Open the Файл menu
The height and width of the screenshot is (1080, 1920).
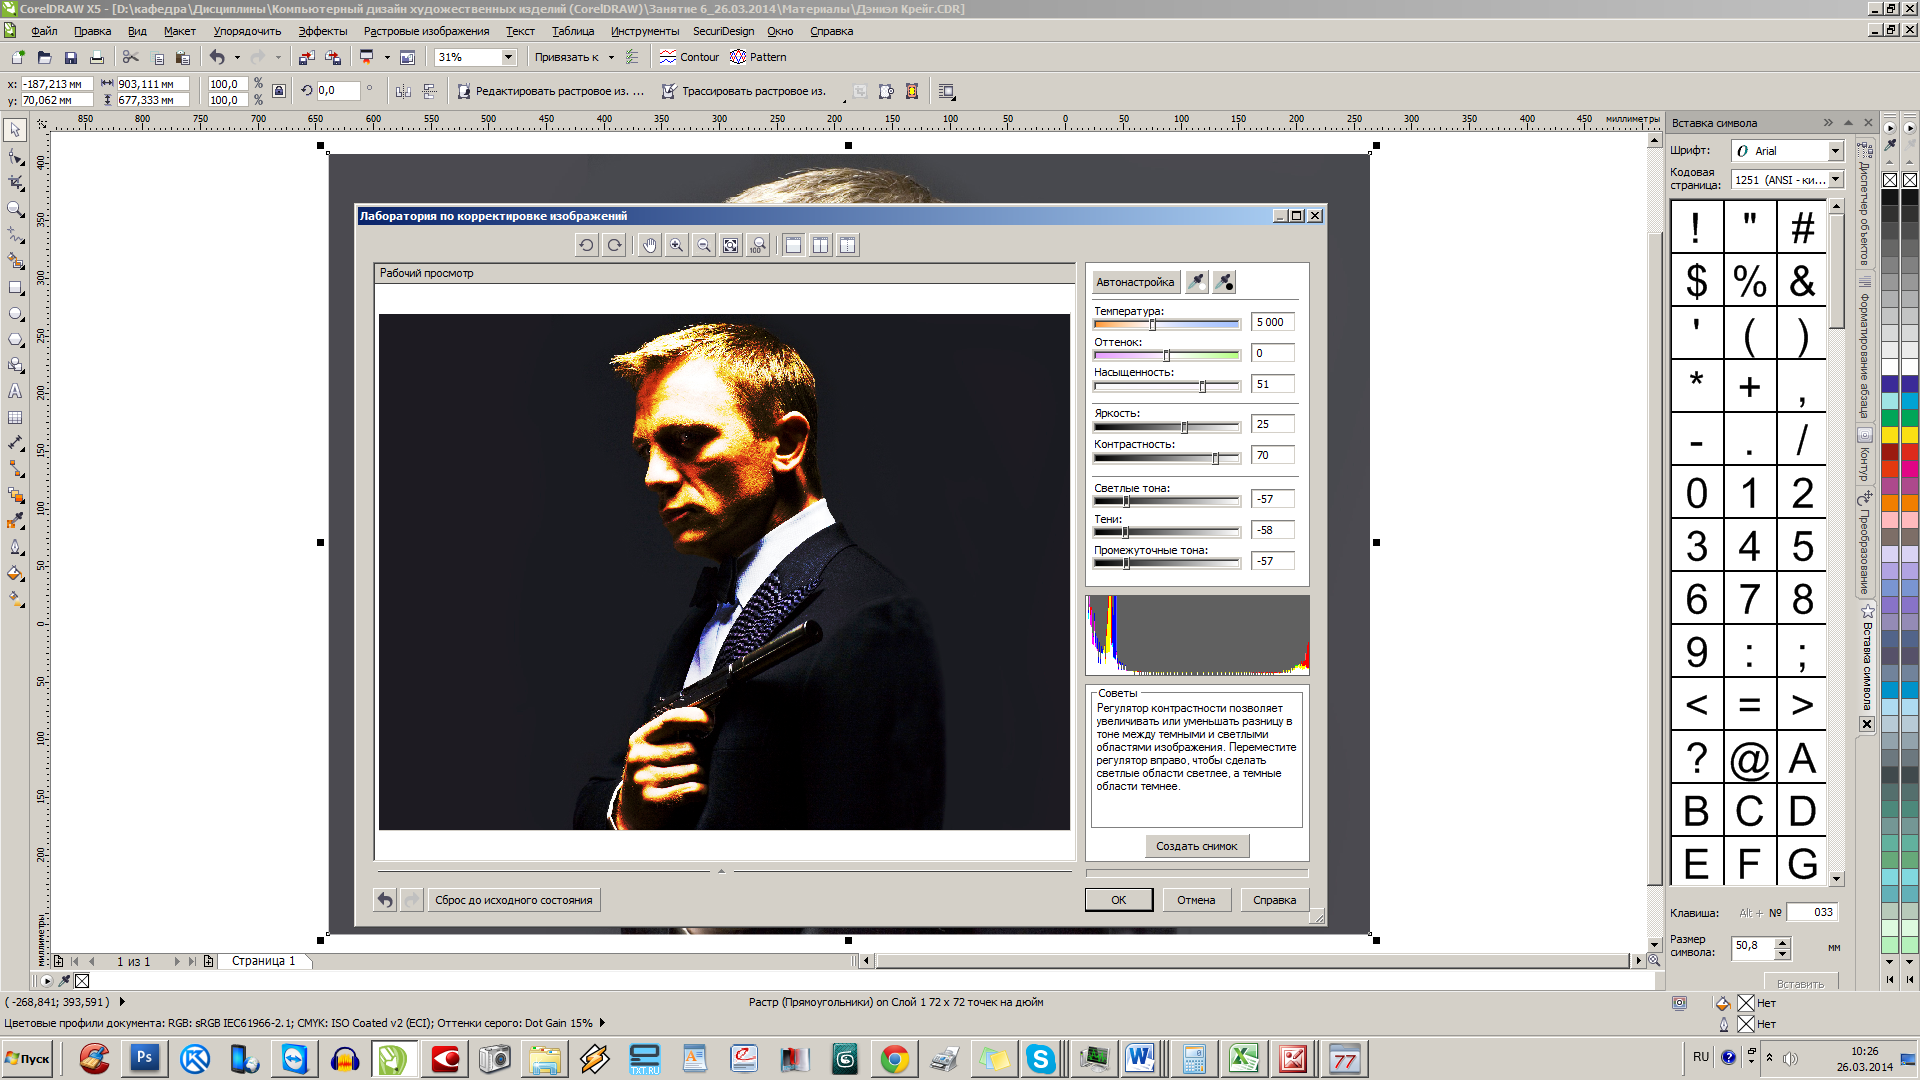pos(44,31)
